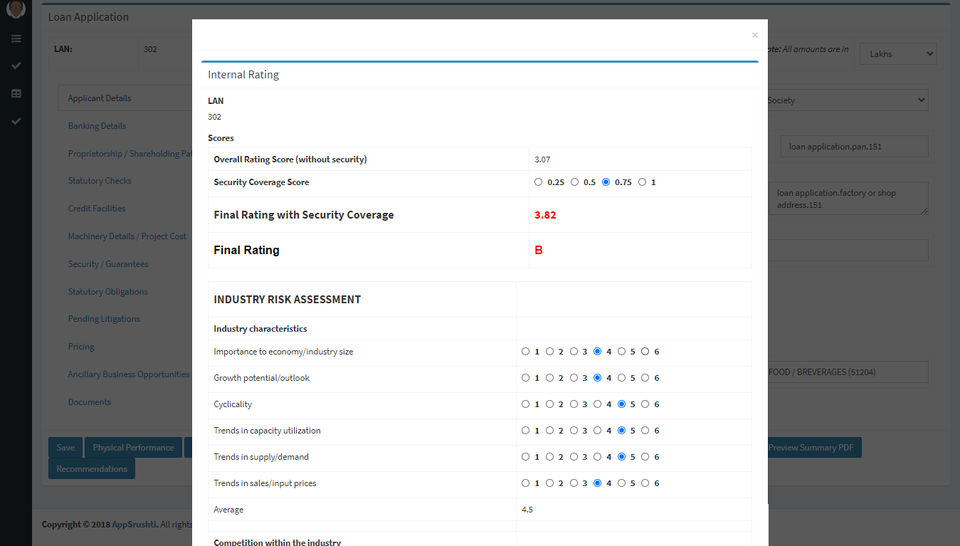Viewport: 960px width, 546px height.
Task: Go to Statutory Checks section
Action: point(100,181)
